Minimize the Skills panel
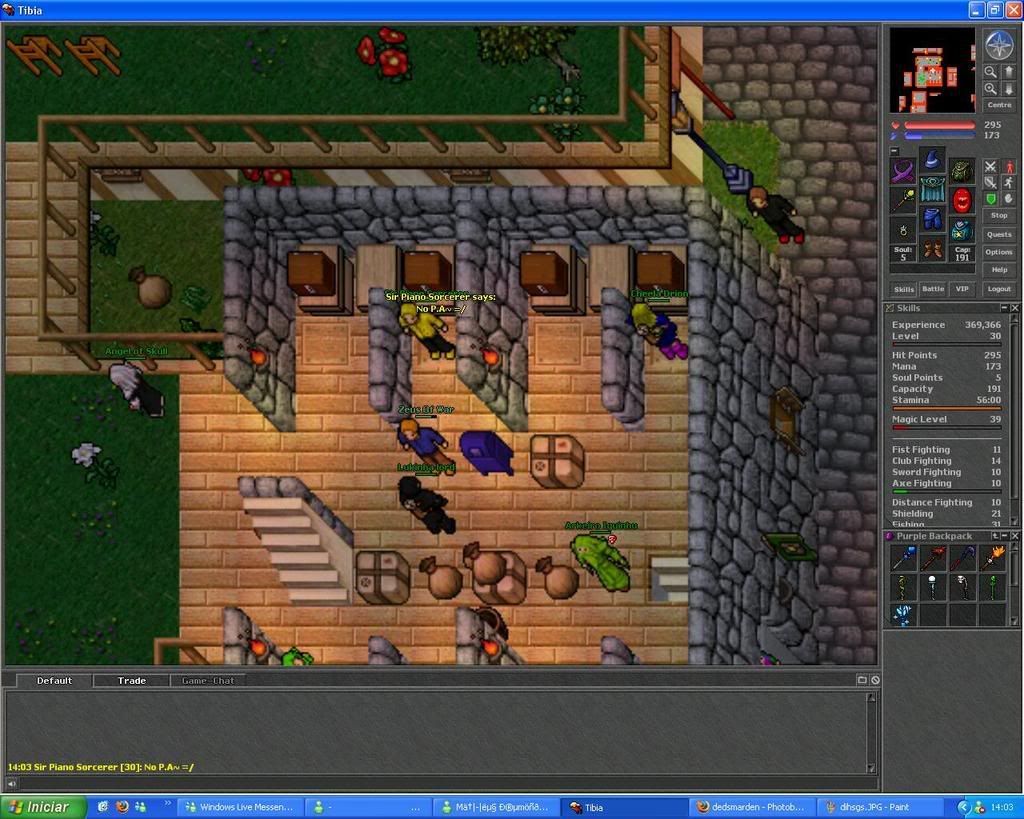The image size is (1024, 819). (x=1003, y=308)
